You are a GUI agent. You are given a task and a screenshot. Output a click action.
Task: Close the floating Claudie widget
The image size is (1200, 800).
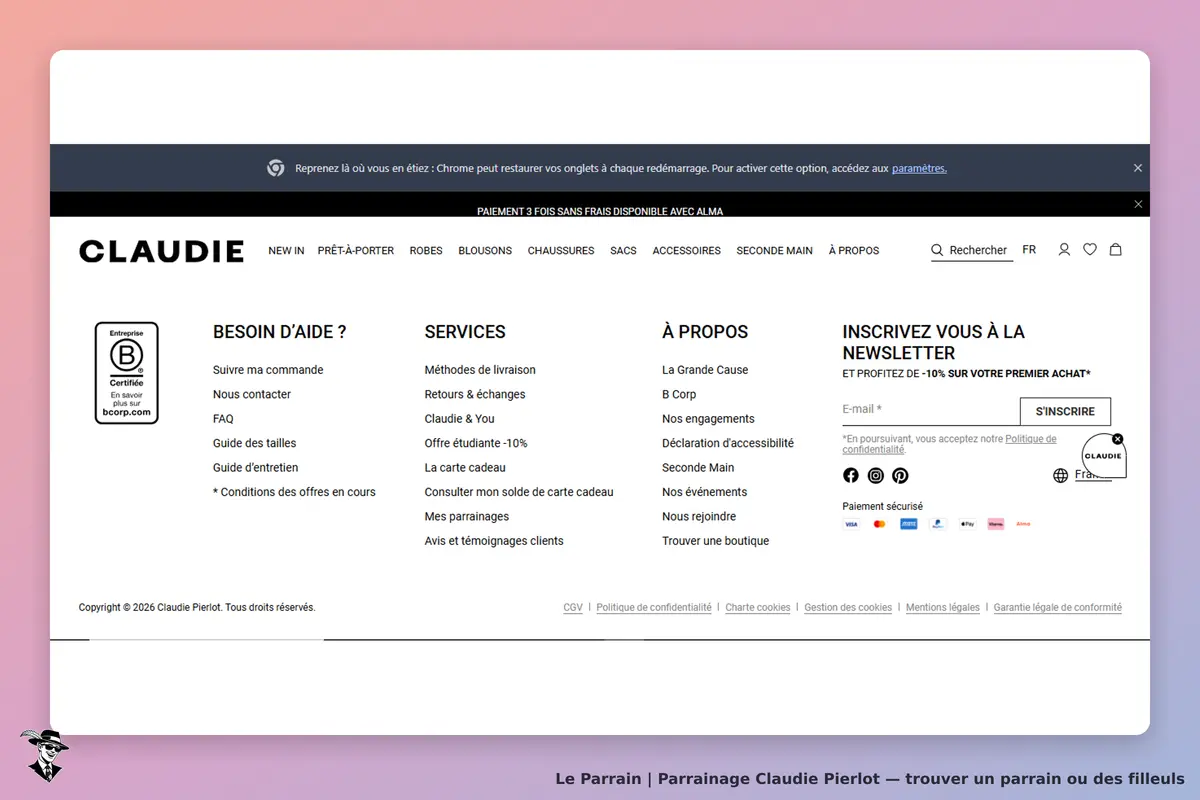pyautogui.click(x=1118, y=439)
